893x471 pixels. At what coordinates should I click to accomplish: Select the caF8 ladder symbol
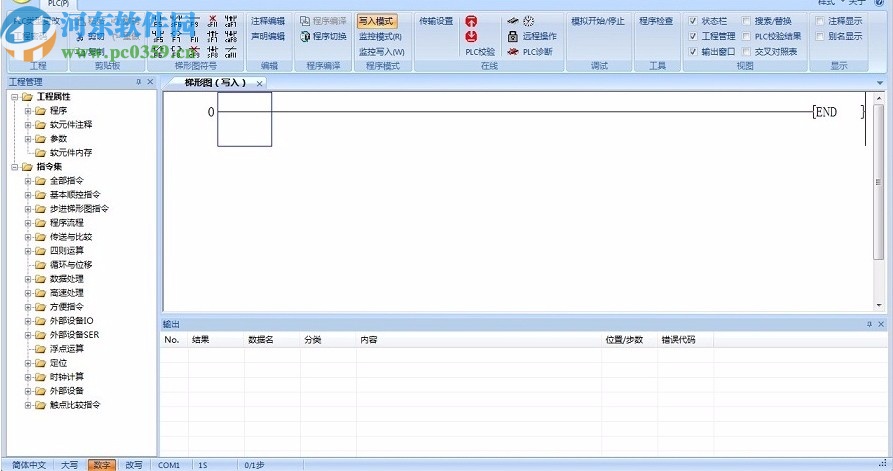pos(231,37)
